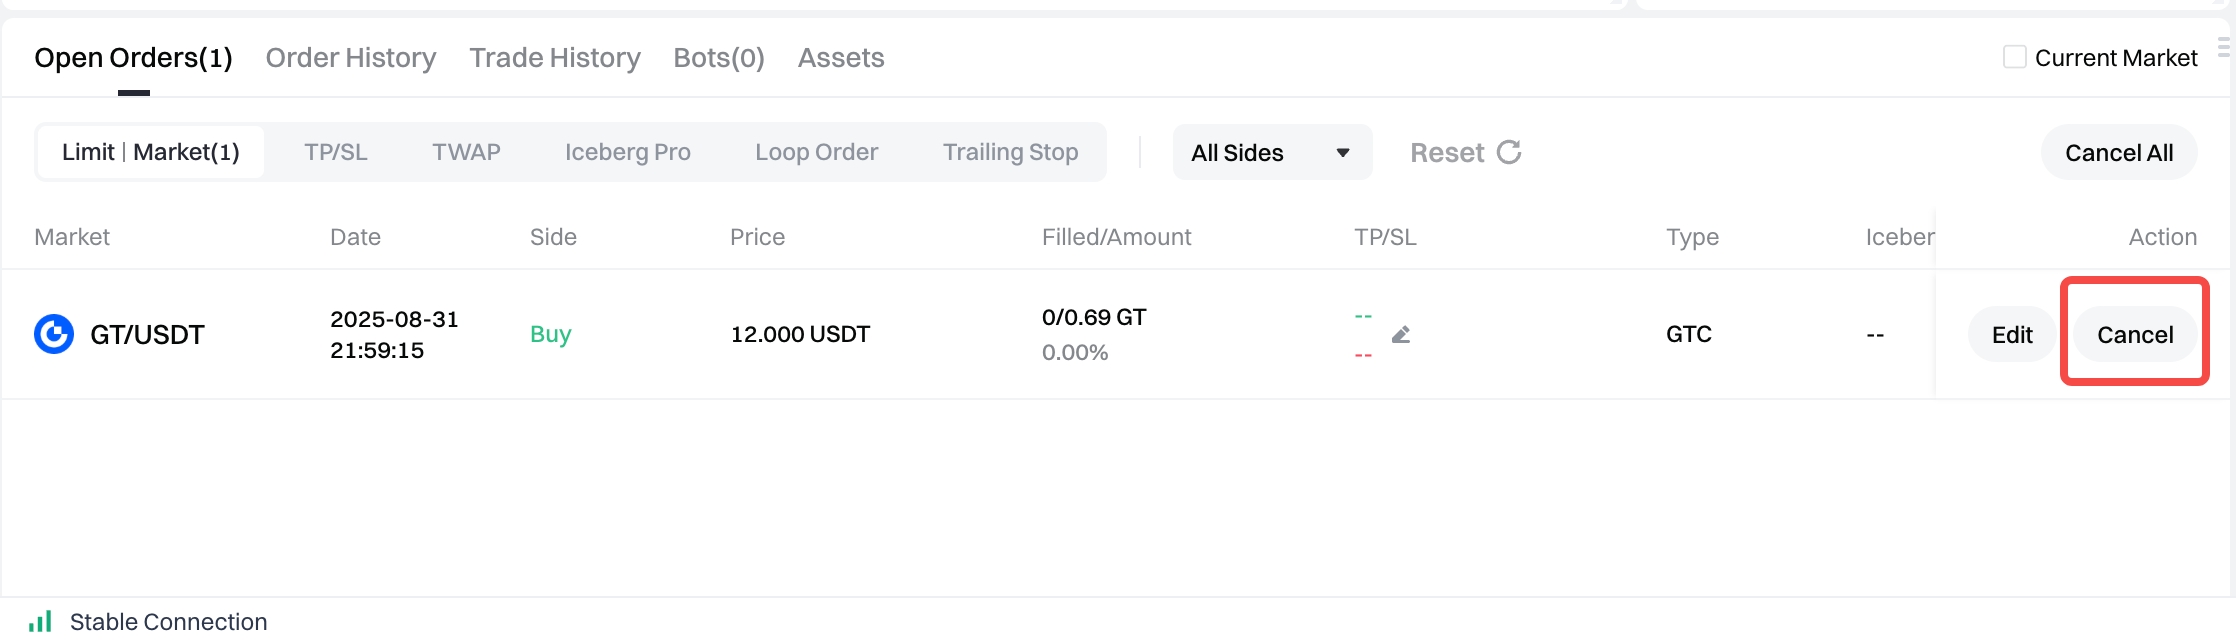
Task: Select the Bots(0) tab
Action: point(719,58)
